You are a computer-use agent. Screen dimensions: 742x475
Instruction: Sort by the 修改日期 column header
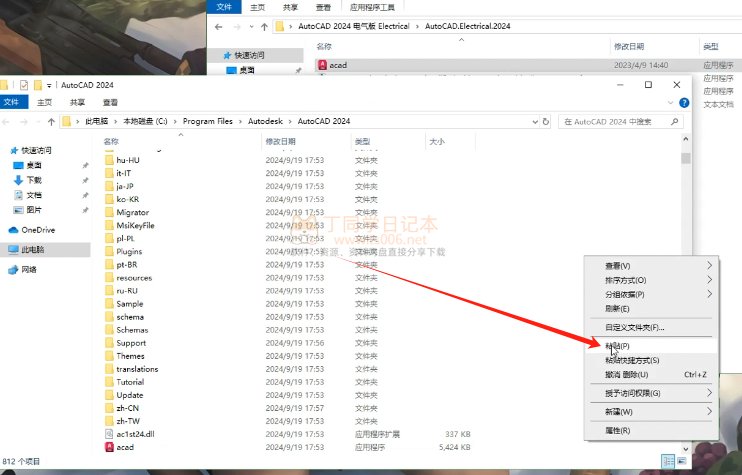coord(280,142)
